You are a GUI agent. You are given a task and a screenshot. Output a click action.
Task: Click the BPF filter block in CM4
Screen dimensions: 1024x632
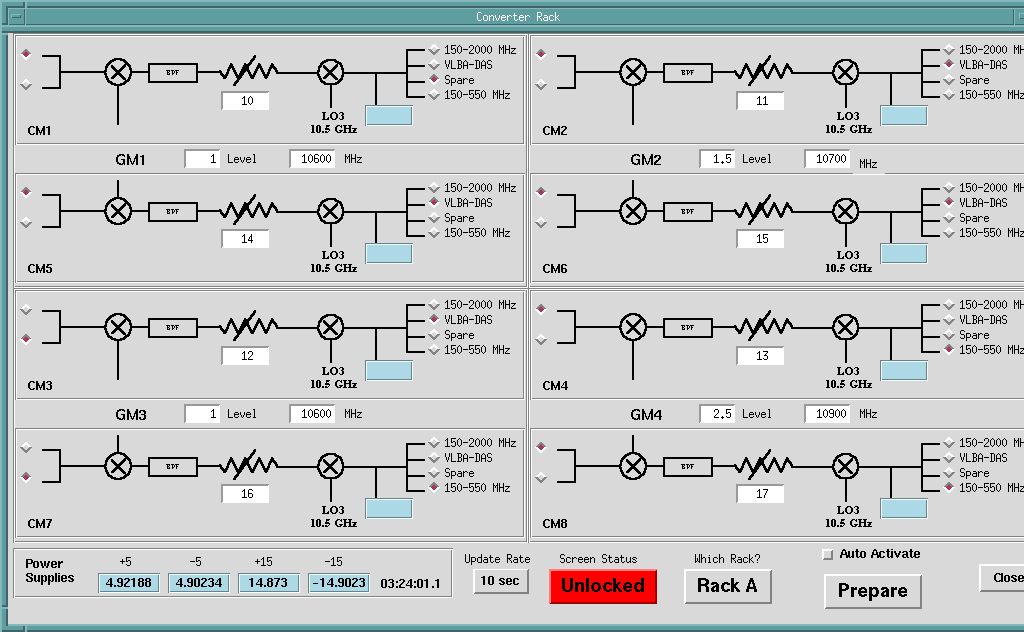(x=687, y=327)
